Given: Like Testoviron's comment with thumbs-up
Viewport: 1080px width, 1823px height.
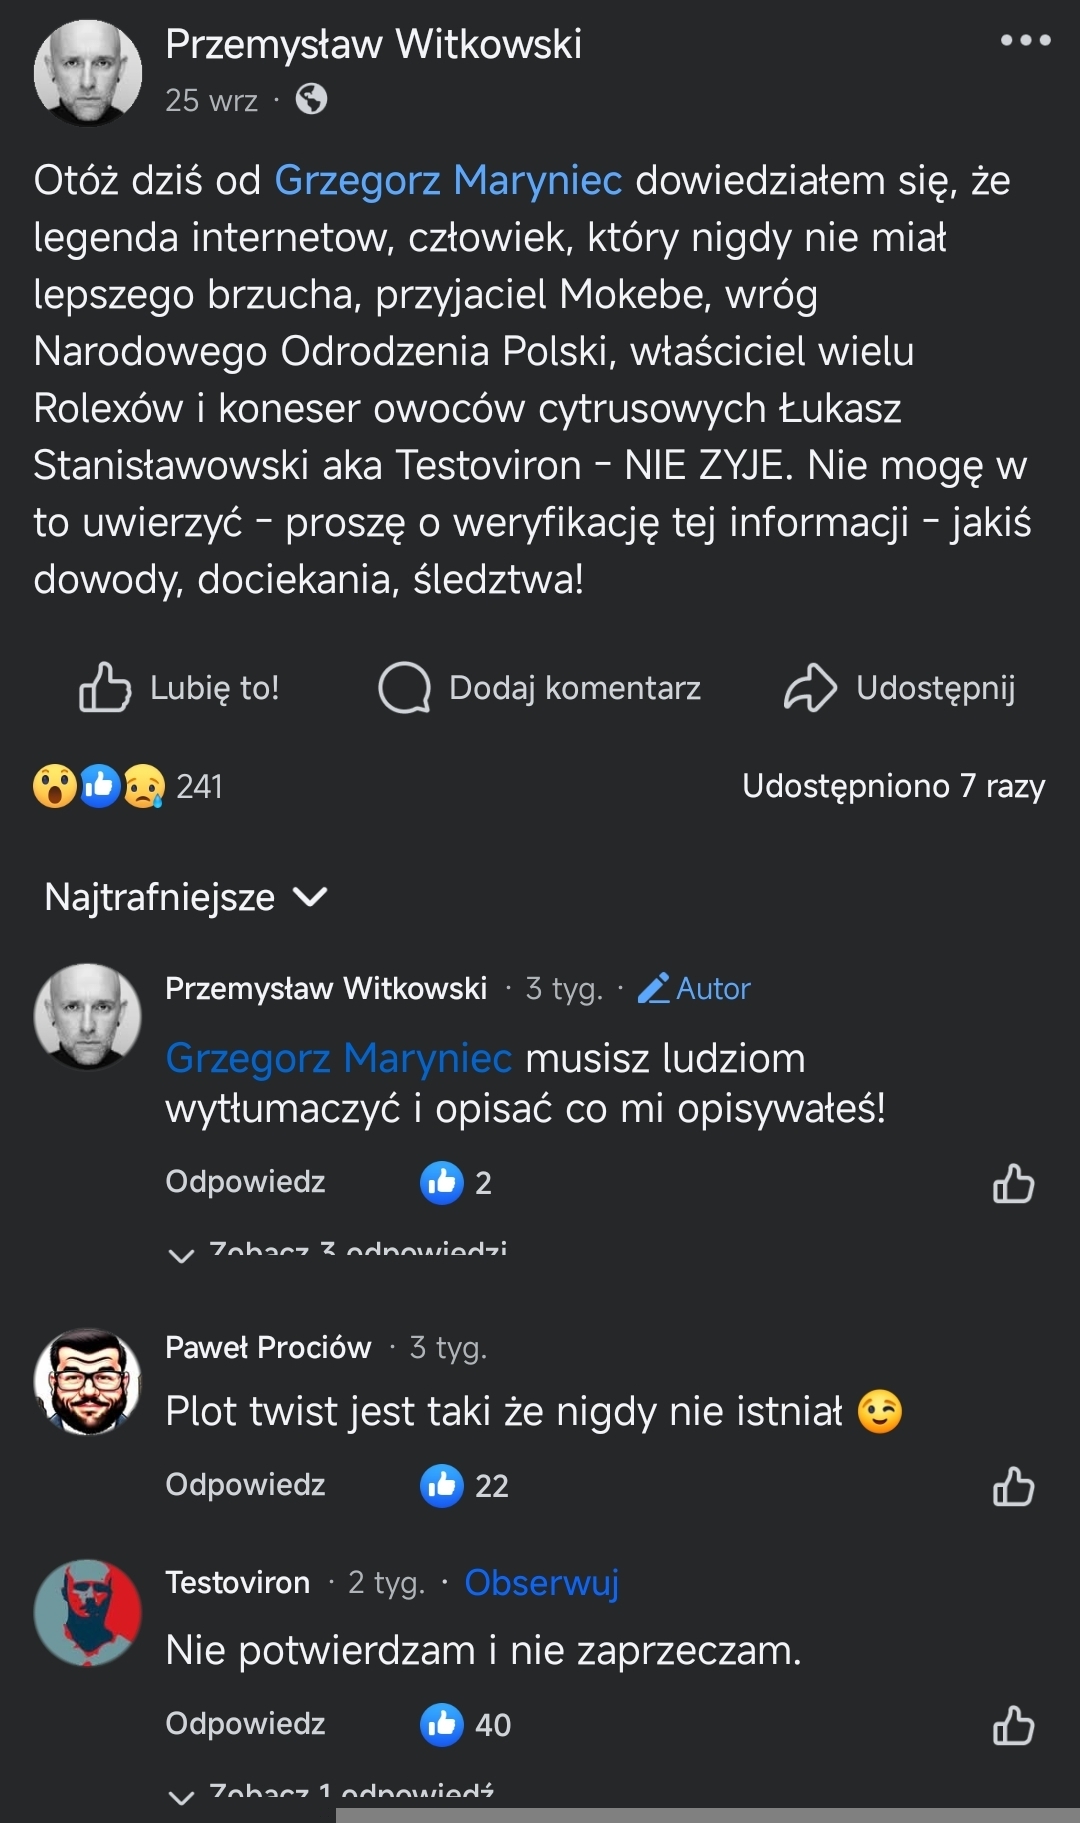Looking at the screenshot, I should pyautogui.click(x=1013, y=1725).
